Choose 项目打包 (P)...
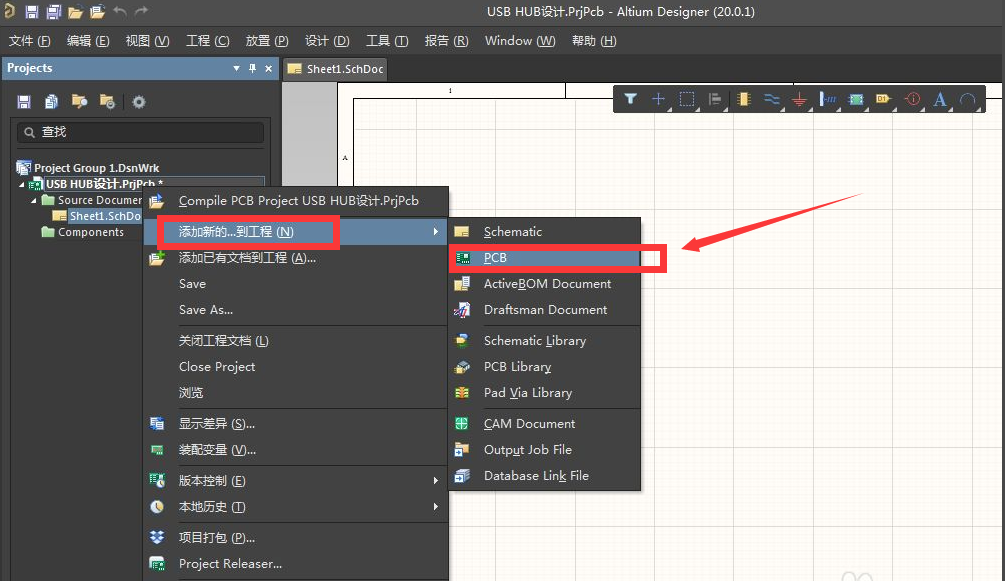Image resolution: width=1005 pixels, height=581 pixels. tap(296, 537)
